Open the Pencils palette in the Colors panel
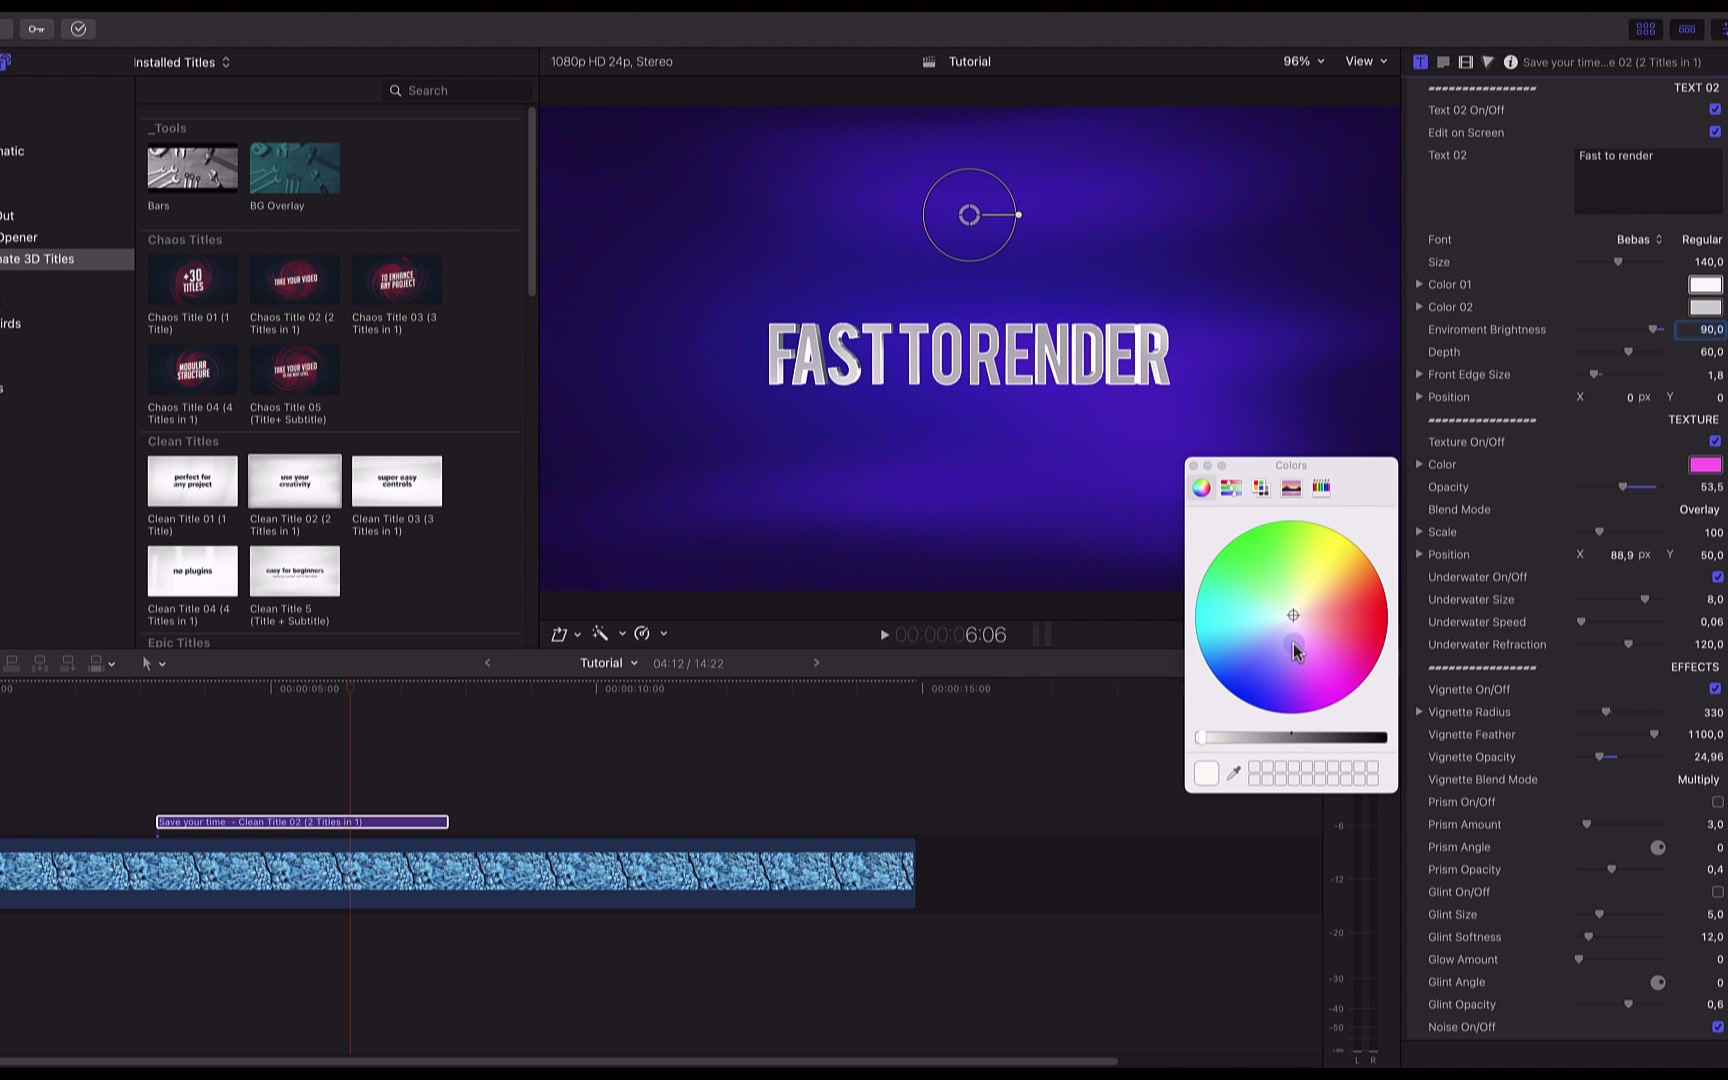 pyautogui.click(x=1321, y=487)
